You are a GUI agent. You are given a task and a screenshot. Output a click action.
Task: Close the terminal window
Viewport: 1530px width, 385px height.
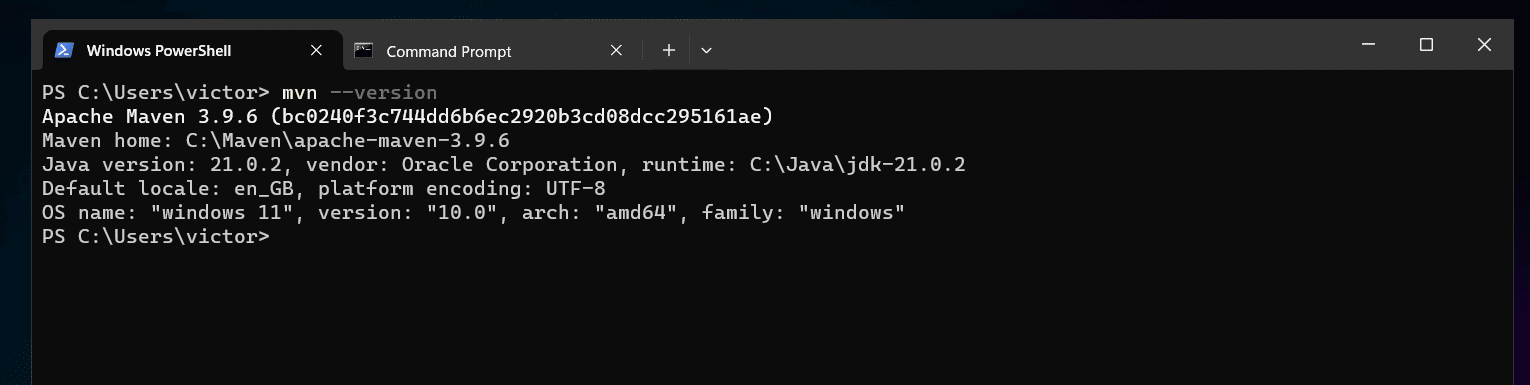click(1484, 45)
